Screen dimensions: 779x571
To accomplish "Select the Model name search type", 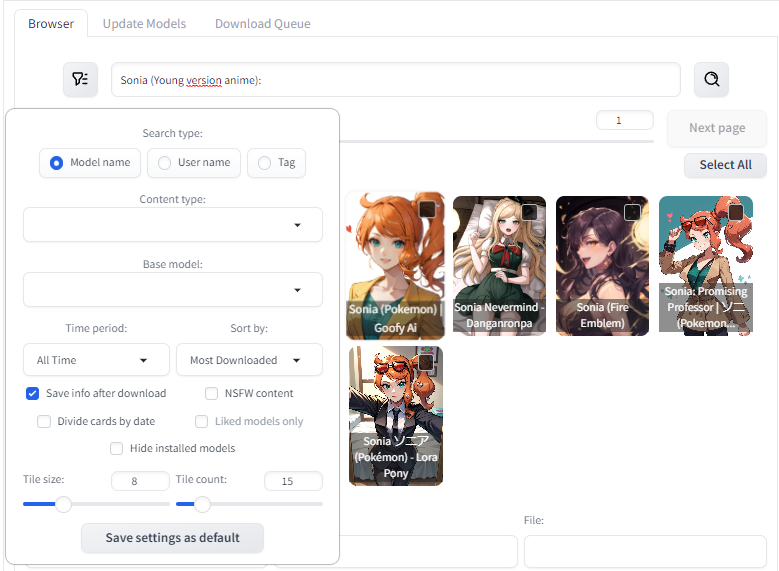I will click(90, 163).
